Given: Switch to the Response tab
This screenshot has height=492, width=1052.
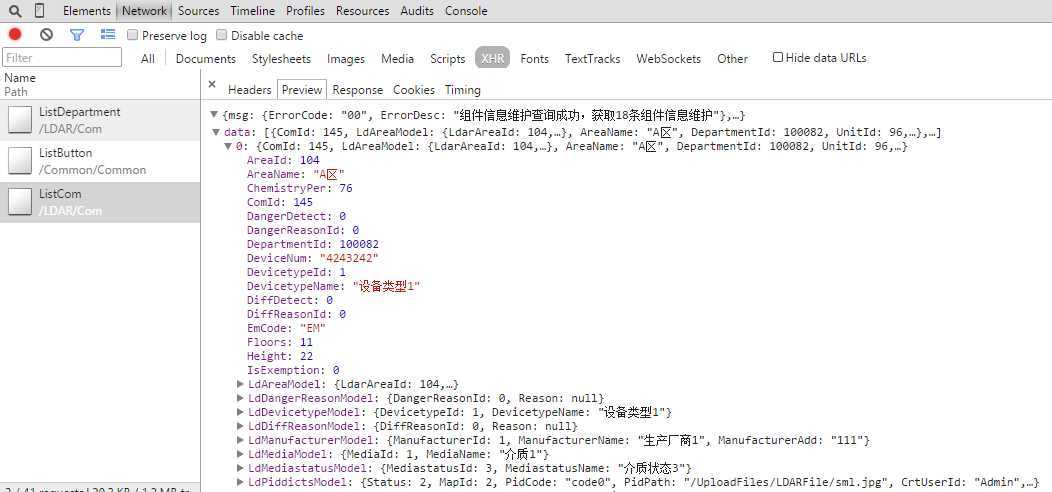Looking at the screenshot, I should 358,90.
